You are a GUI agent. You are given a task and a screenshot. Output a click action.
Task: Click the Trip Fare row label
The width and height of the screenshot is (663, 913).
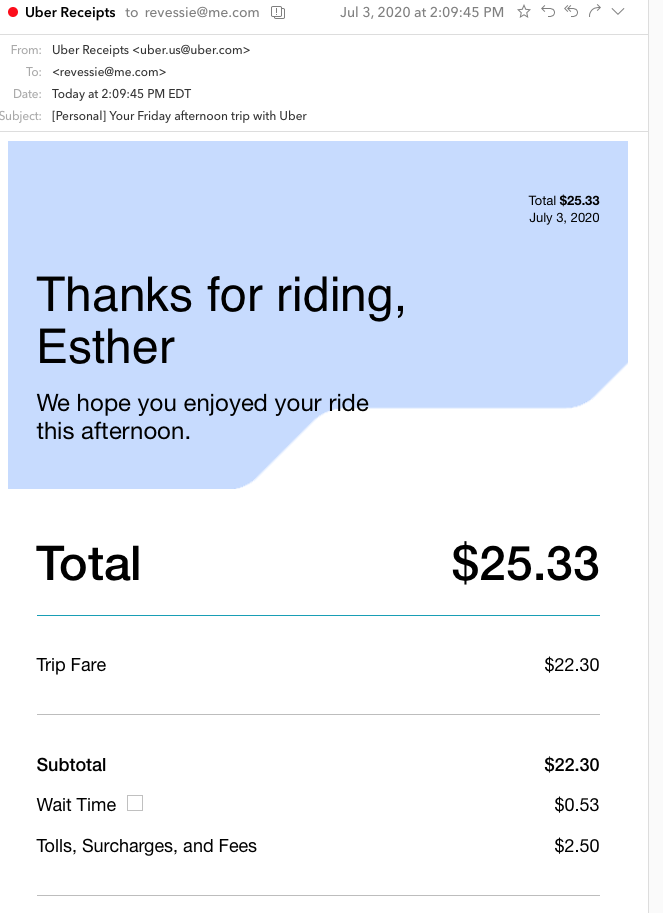71,665
